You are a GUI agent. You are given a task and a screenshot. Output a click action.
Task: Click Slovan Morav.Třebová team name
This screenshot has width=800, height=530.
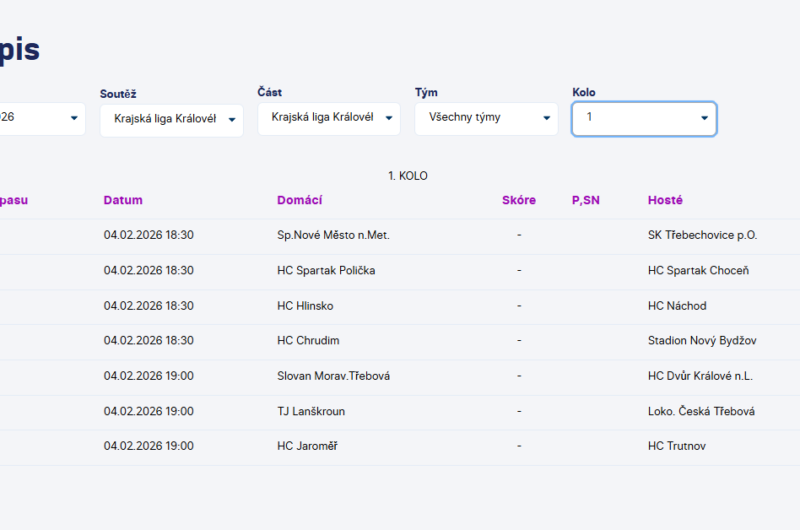[x=333, y=376]
